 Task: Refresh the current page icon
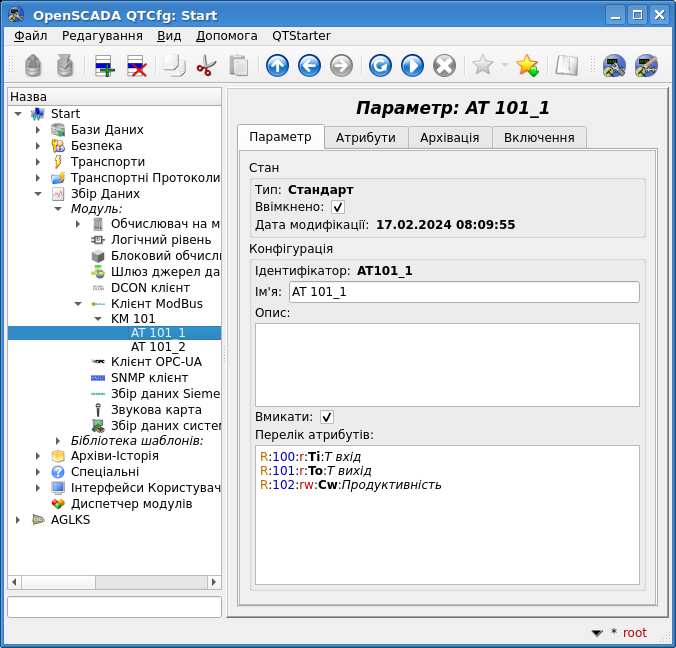click(x=380, y=66)
